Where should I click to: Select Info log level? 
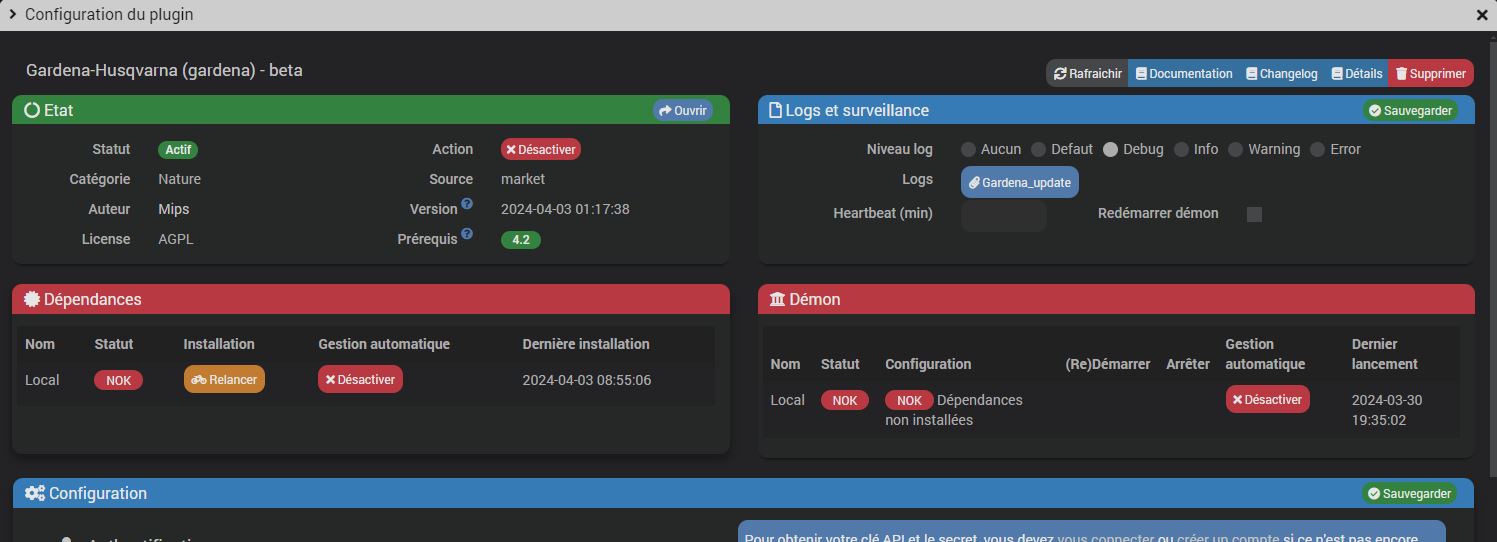click(x=1181, y=149)
